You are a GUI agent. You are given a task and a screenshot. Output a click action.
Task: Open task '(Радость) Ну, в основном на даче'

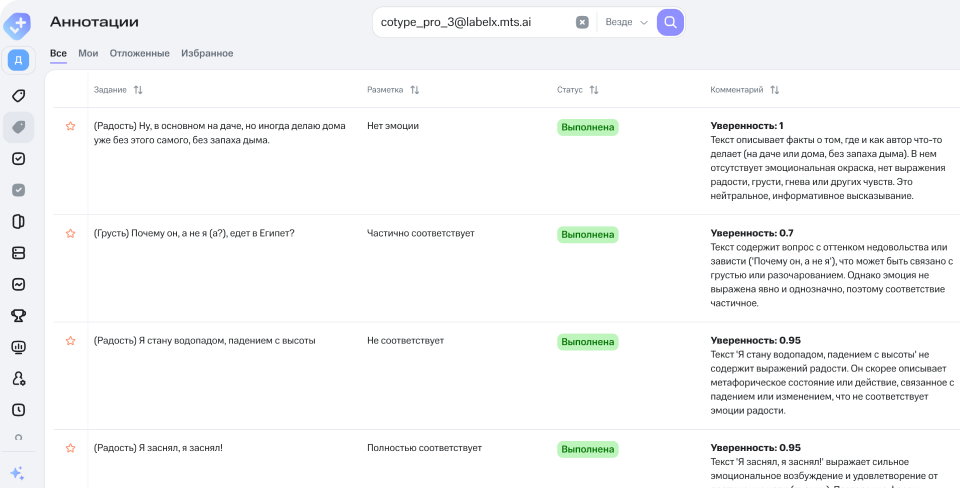[x=220, y=133]
